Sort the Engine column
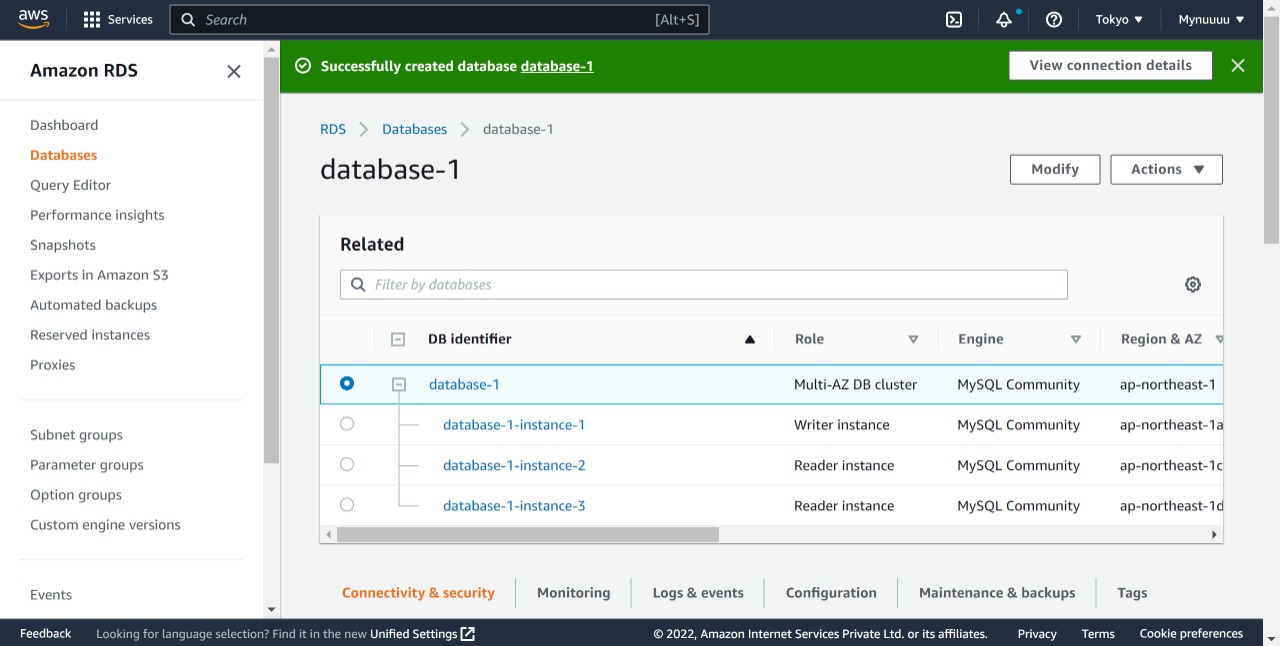 pyautogui.click(x=1076, y=339)
